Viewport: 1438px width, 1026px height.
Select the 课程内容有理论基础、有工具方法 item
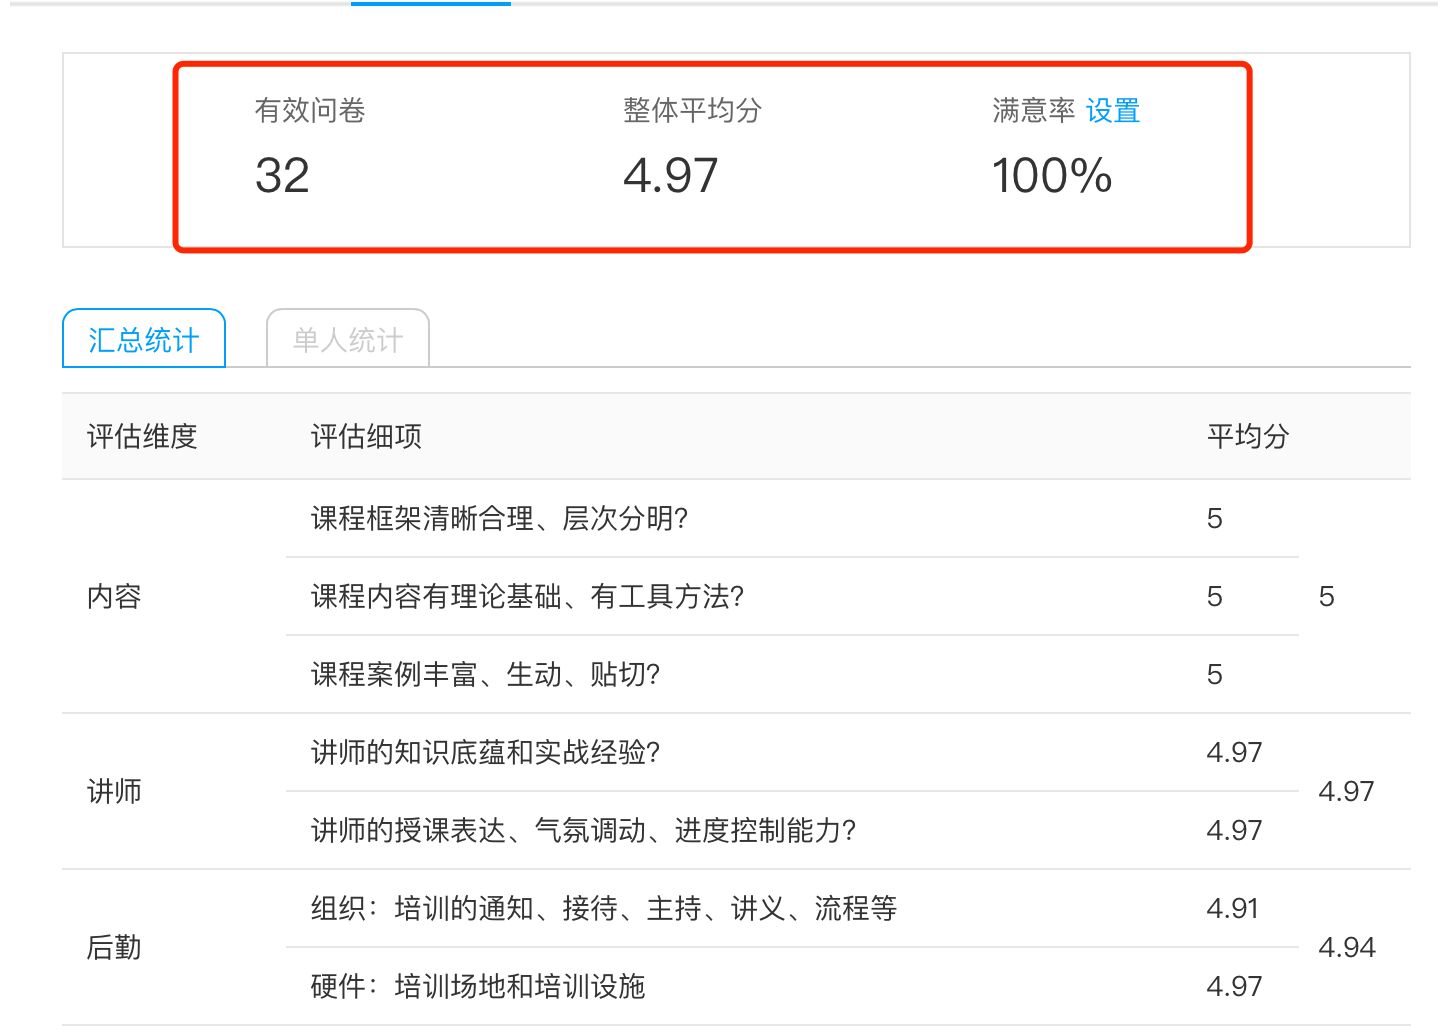527,597
